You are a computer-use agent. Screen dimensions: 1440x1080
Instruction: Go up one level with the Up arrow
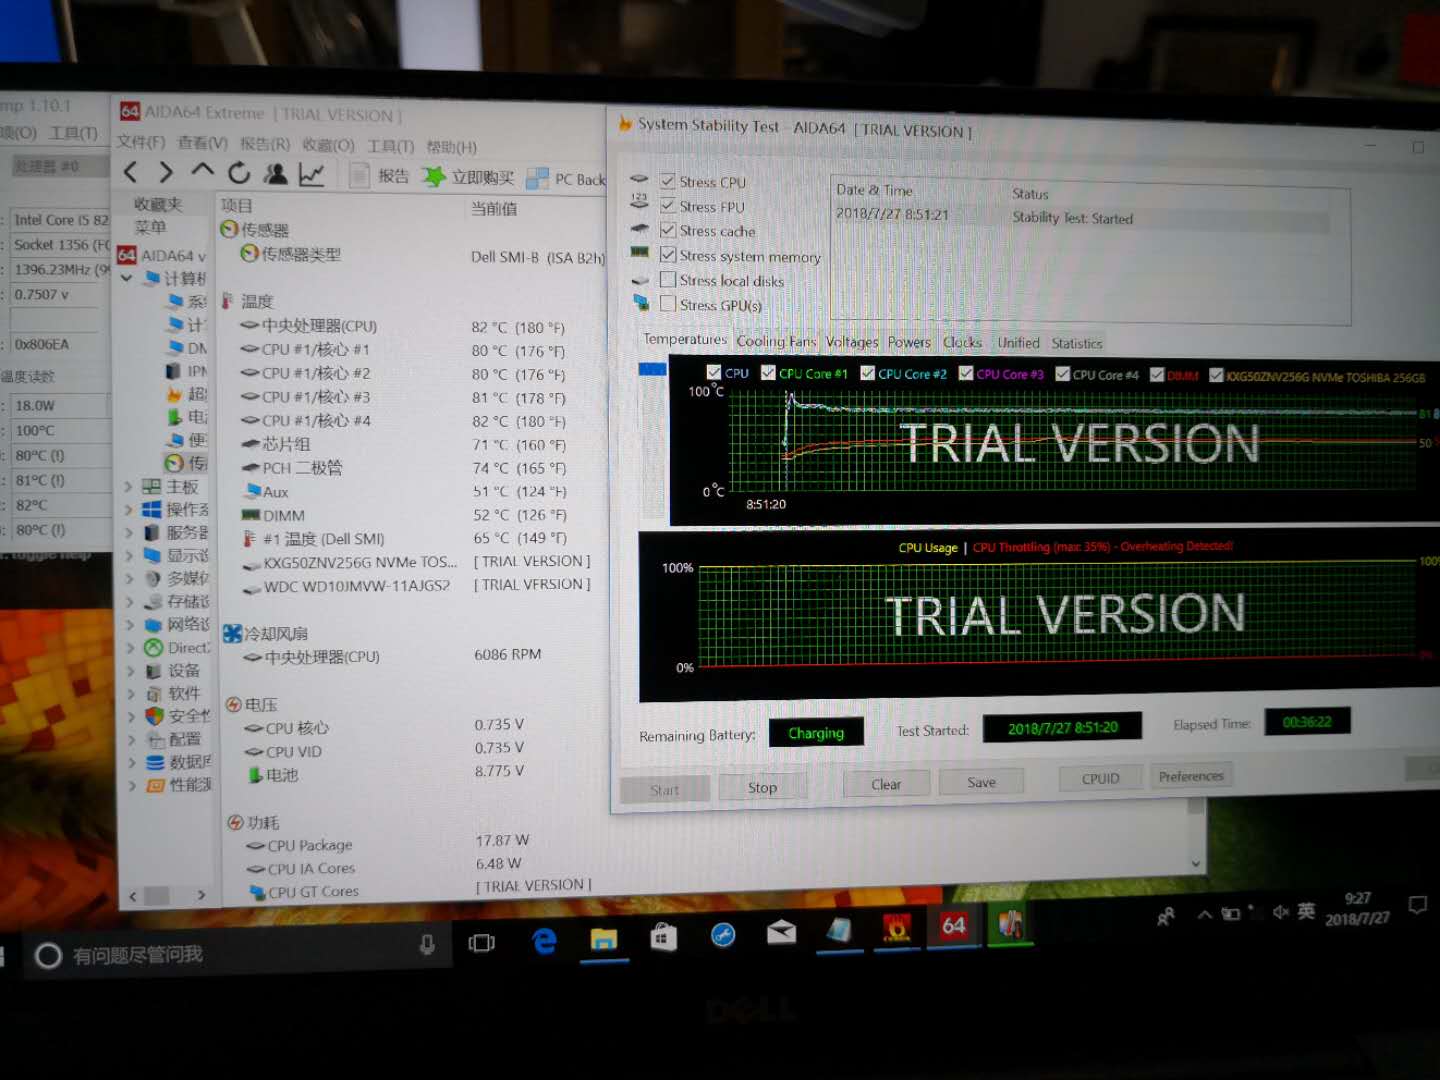202,171
